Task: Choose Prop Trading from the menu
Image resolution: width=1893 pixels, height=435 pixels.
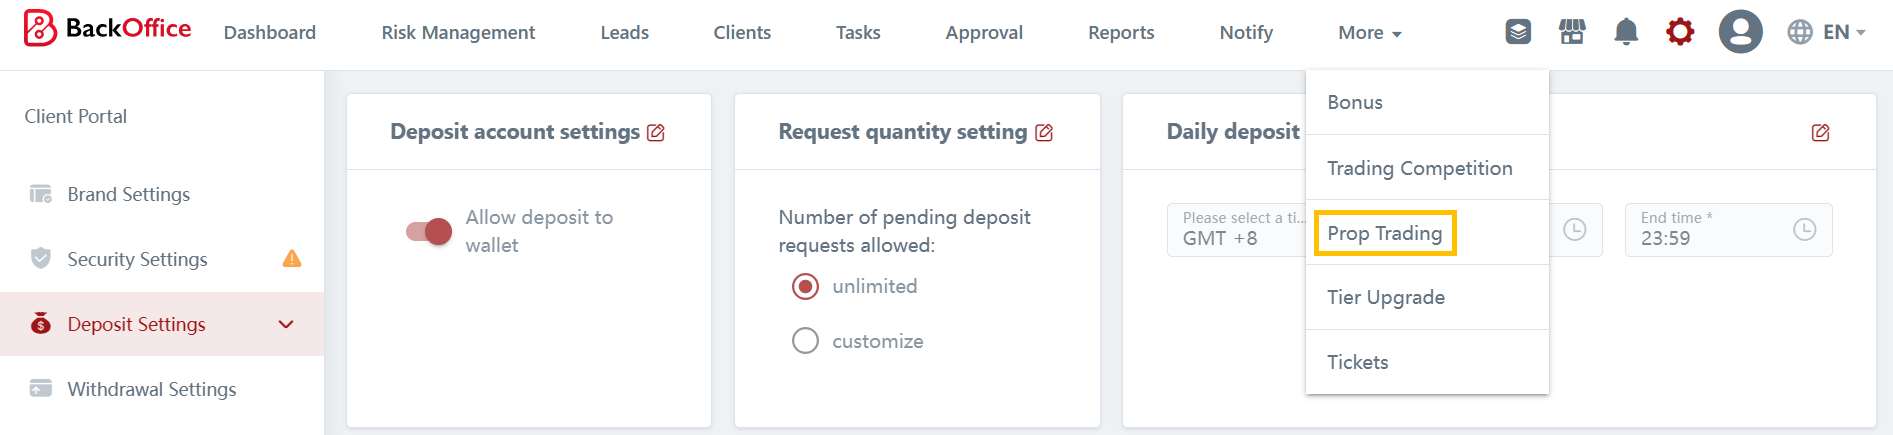Action: click(x=1384, y=233)
